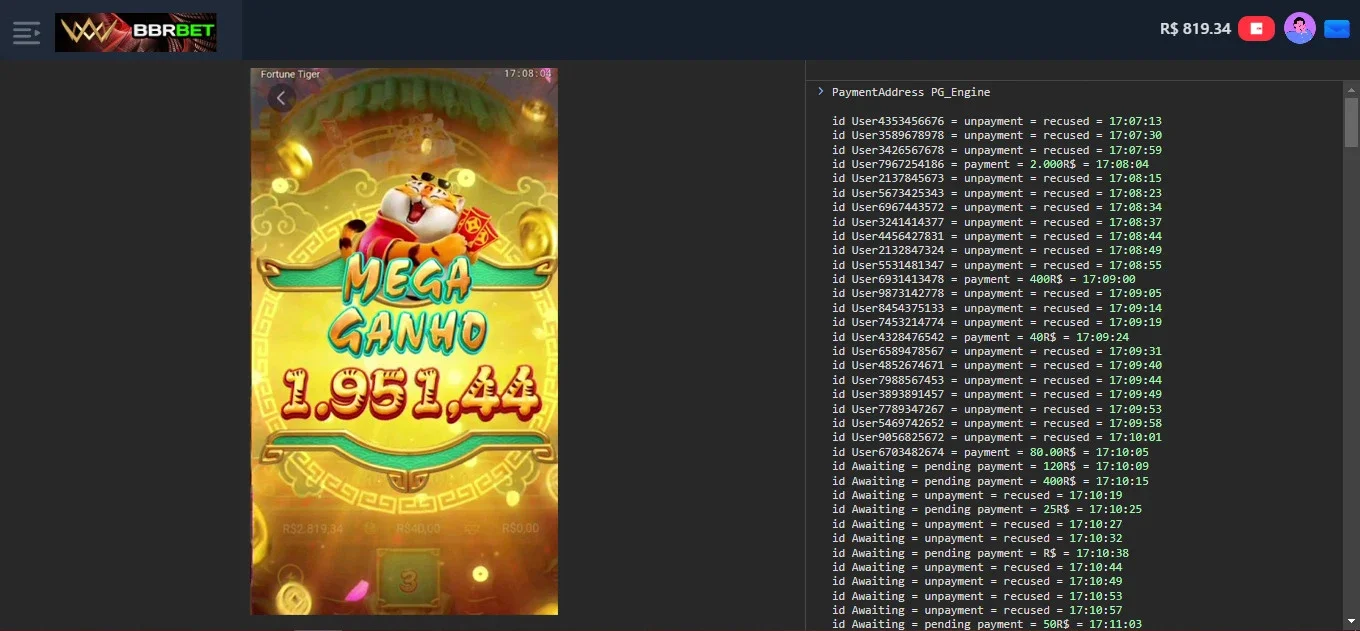Select log line for User5469742652
The height and width of the screenshot is (631, 1360).
(997, 423)
